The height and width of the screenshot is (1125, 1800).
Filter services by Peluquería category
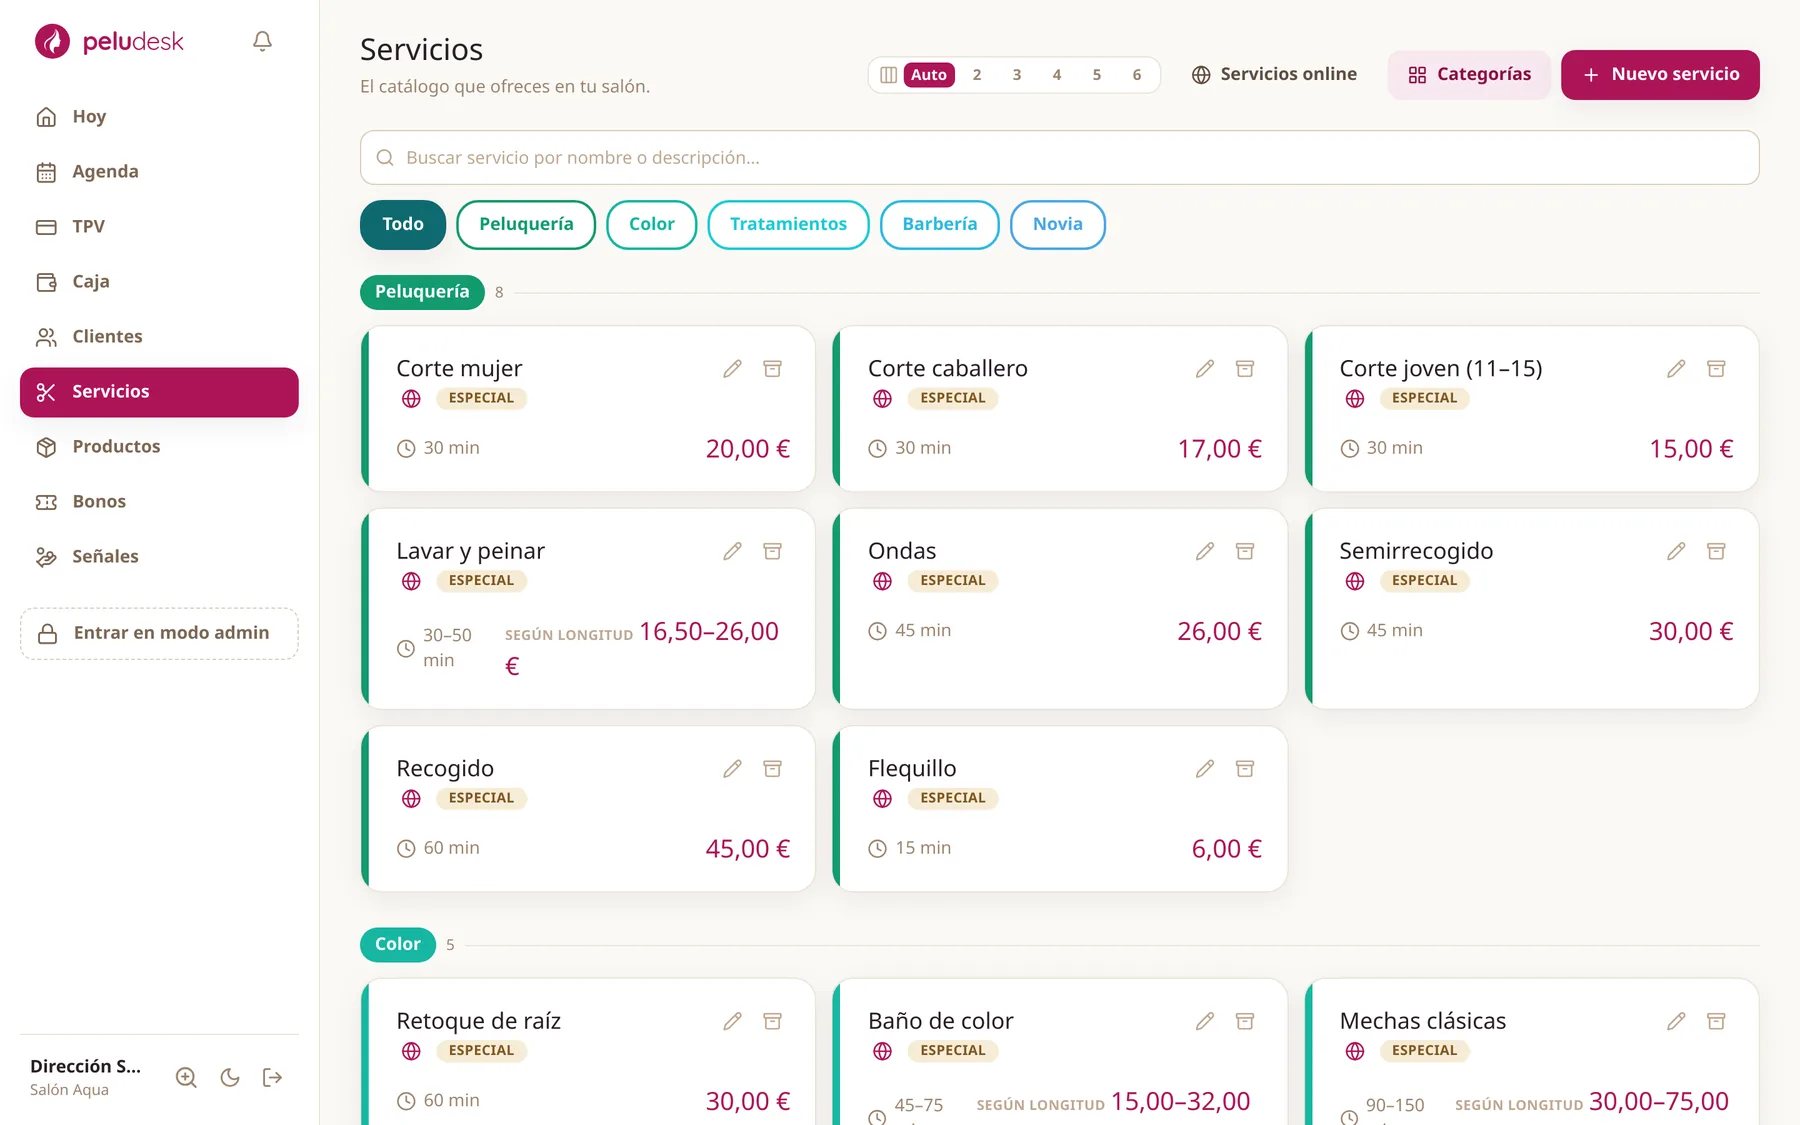[526, 225]
